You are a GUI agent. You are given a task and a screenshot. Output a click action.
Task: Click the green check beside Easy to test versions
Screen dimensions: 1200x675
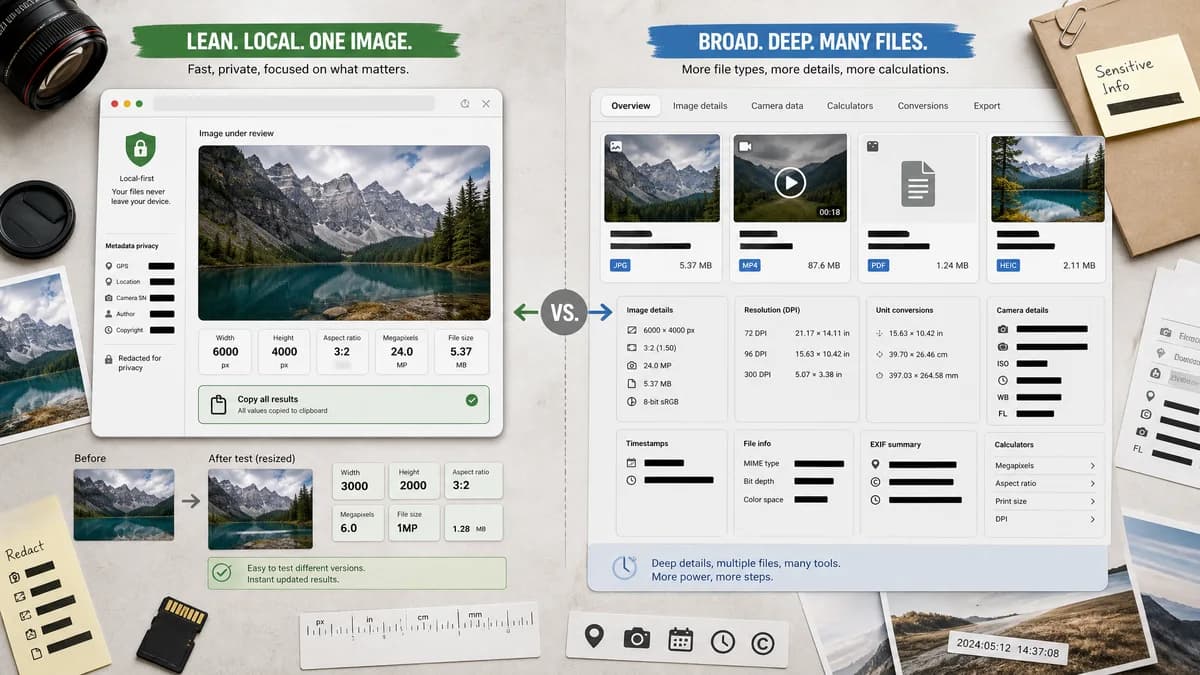[x=223, y=573]
